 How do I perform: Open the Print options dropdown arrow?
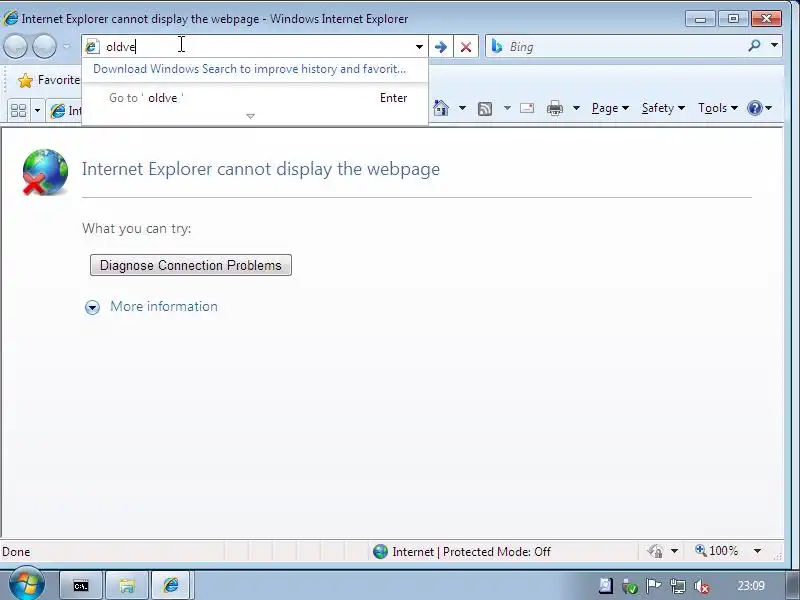[x=576, y=108]
